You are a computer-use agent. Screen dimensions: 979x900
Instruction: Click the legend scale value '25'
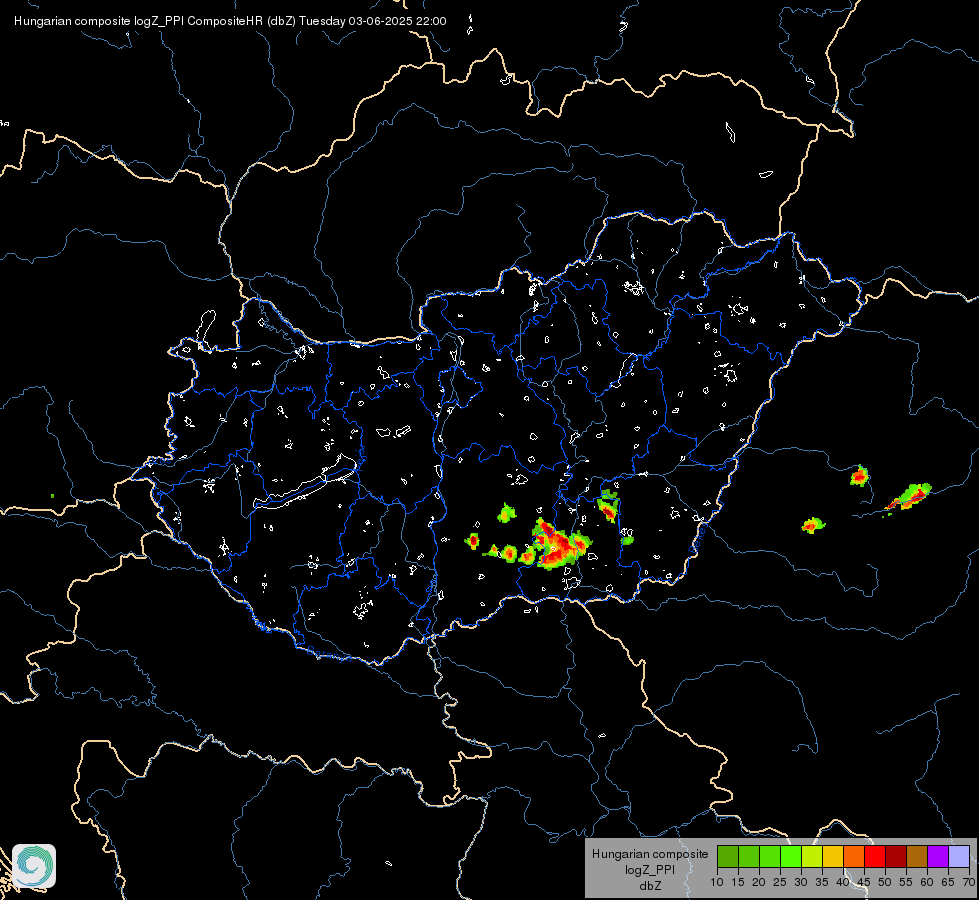pos(780,883)
